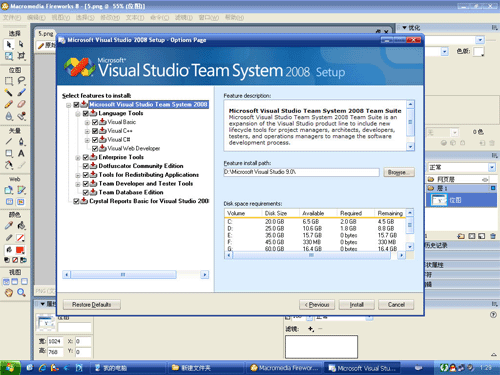Select the Lasso tool
500x375 pixels.
click(x=21, y=81)
